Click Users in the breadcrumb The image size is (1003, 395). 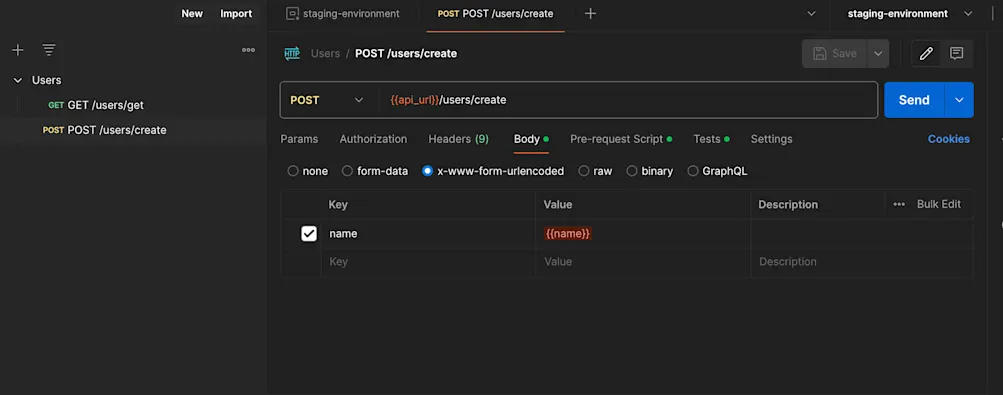(326, 54)
